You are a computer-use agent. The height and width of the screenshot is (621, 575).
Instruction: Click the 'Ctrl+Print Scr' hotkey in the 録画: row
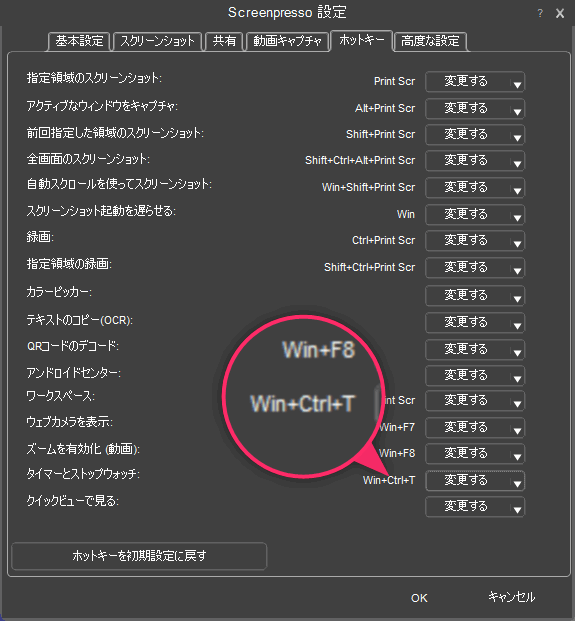pyautogui.click(x=383, y=241)
